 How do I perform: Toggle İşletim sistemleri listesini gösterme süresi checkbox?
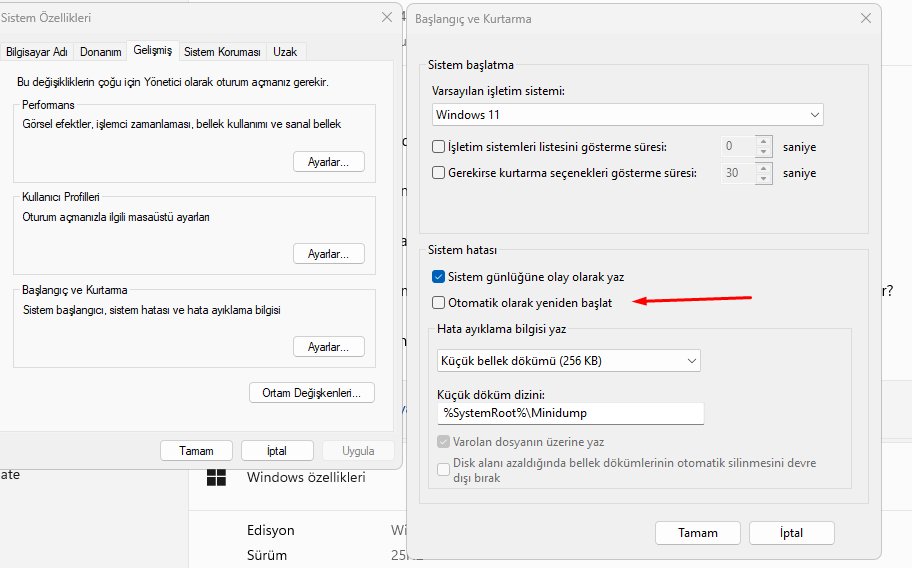pos(439,147)
